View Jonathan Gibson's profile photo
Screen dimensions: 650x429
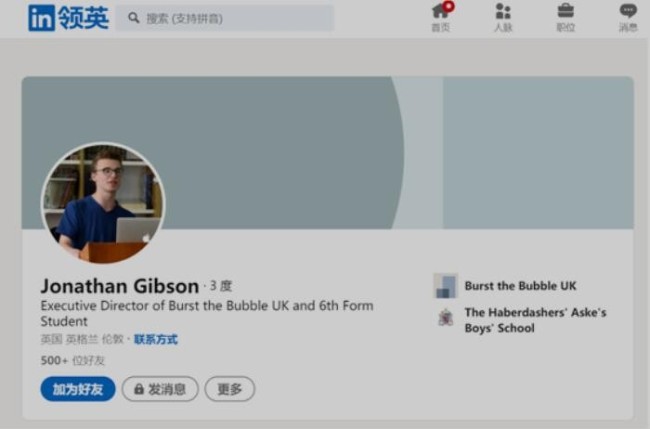(103, 204)
